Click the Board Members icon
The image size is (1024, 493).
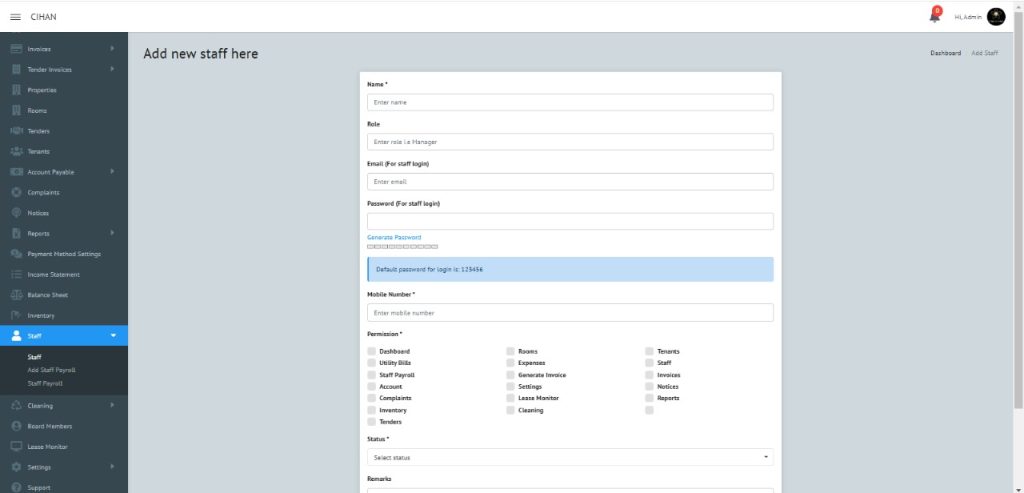point(16,426)
